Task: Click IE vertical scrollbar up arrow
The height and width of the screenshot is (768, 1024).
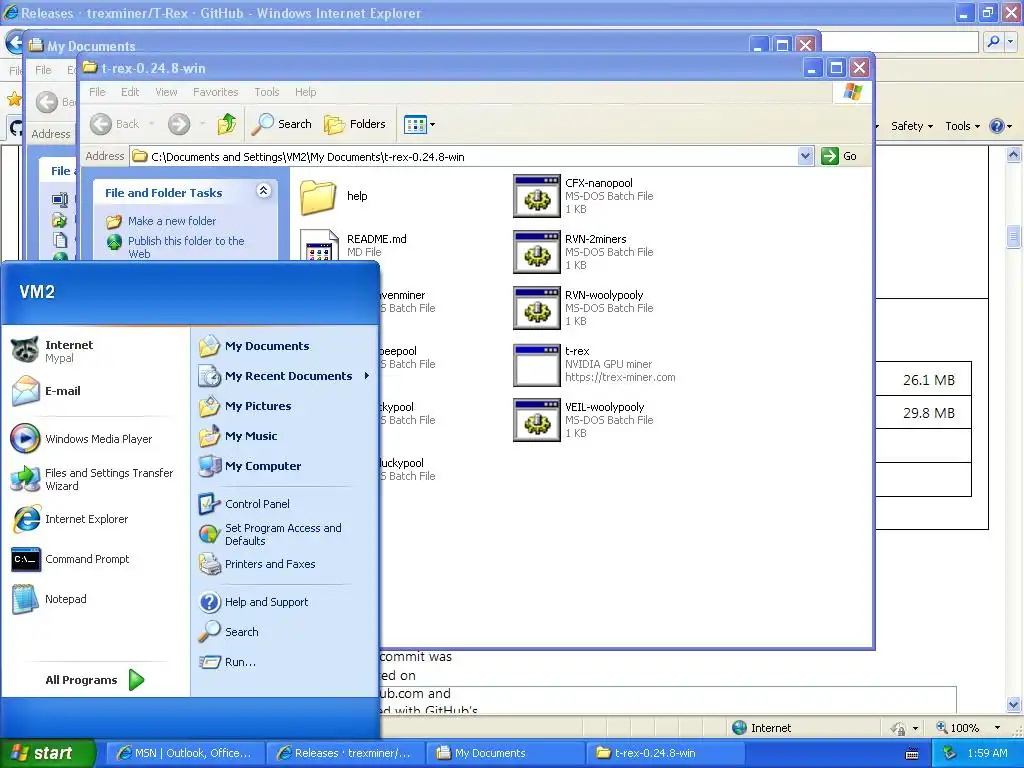Action: pos(1014,155)
